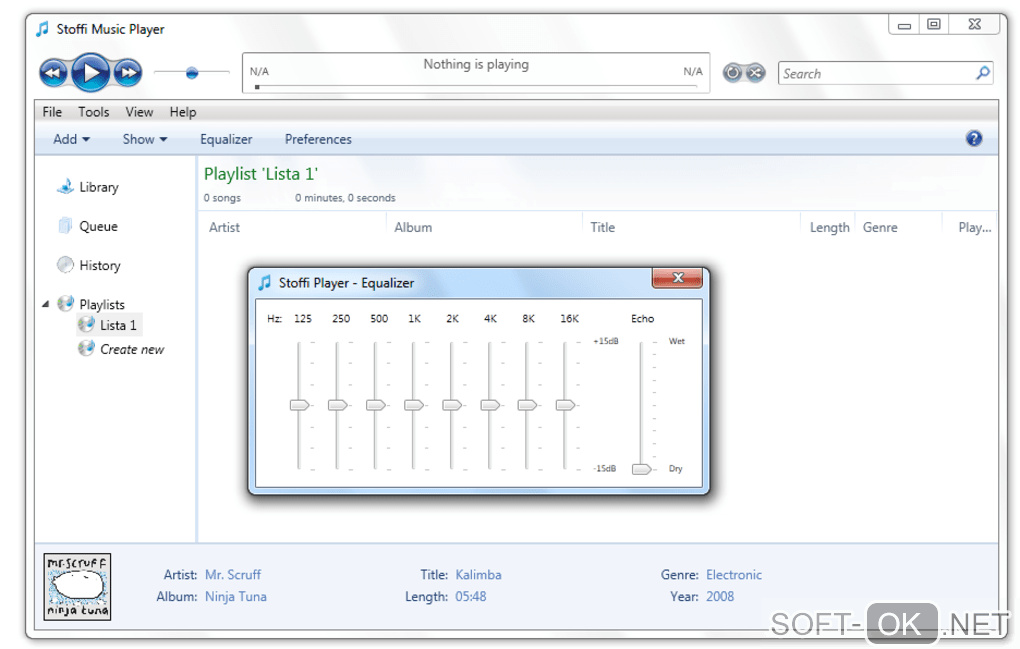The image size is (1020, 649).
Task: Click the next track button
Action: 128,73
